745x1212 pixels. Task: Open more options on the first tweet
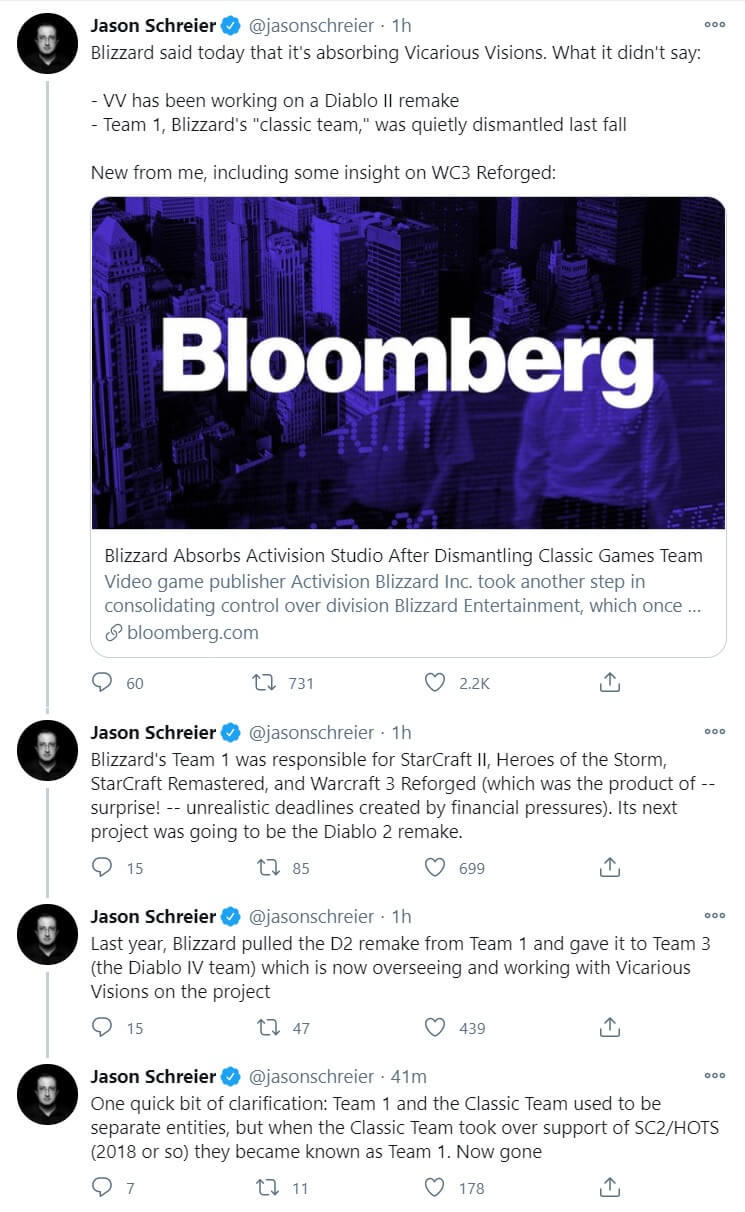(714, 25)
